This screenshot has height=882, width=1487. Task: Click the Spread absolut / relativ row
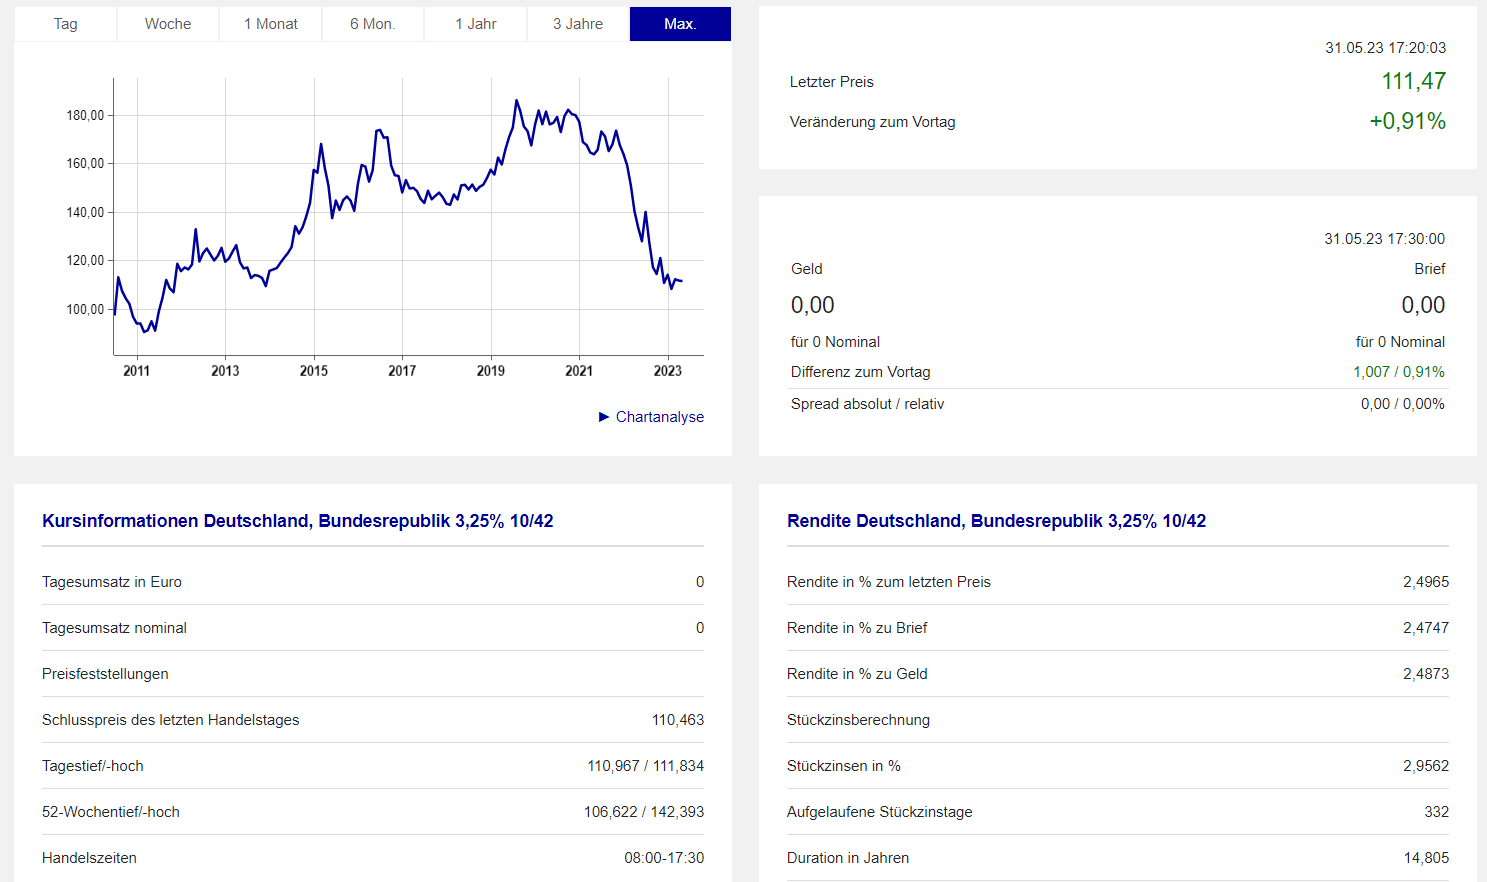tap(1117, 404)
